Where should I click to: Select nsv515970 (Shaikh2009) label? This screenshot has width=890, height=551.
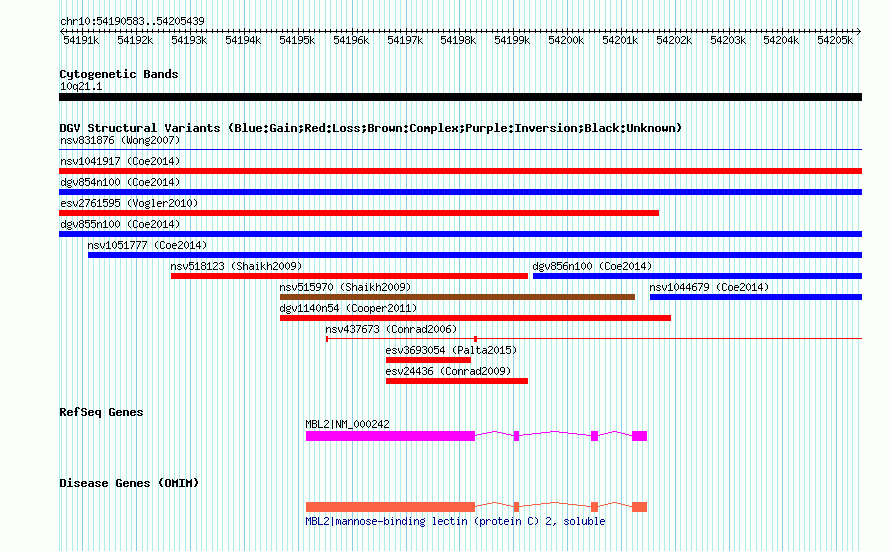345,287
